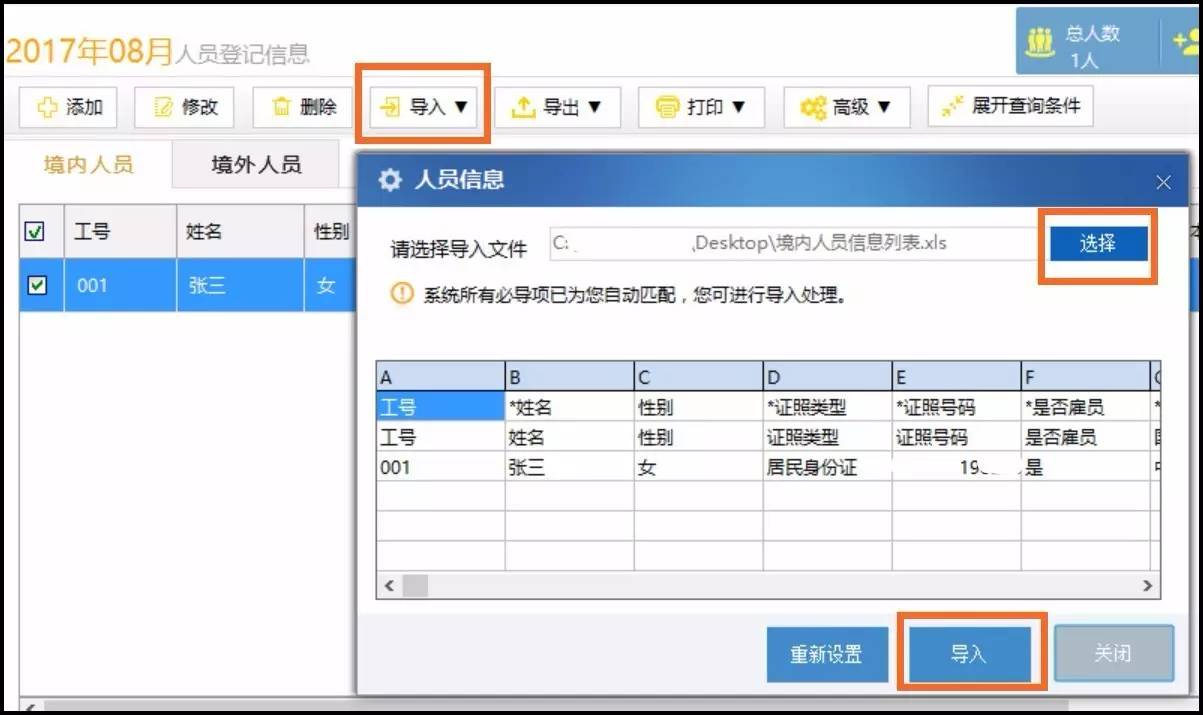Click the right arrow of horizontal scrollbar
Screen dimensions: 1203x715
1147,586
